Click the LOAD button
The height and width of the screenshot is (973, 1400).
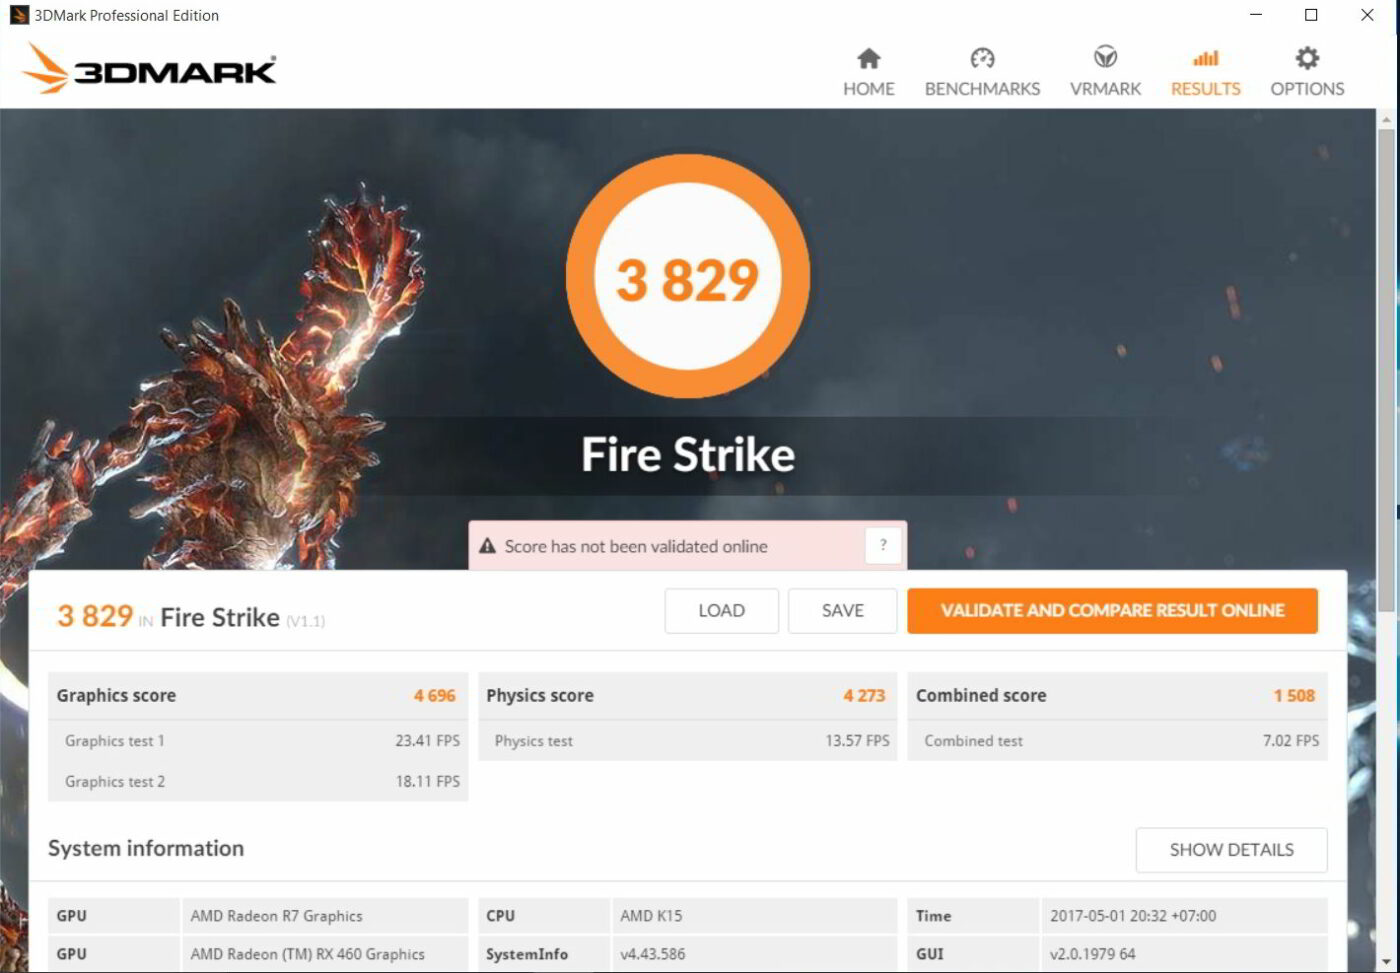pyautogui.click(x=721, y=610)
